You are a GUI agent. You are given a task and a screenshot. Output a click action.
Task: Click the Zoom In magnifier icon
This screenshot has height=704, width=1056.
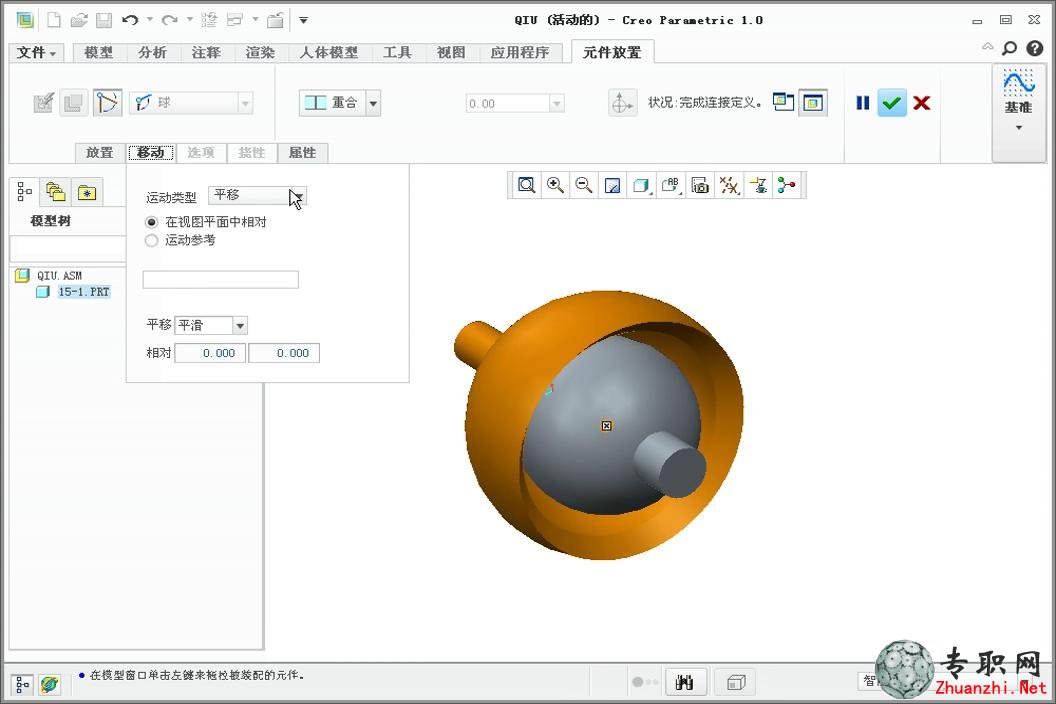point(555,185)
